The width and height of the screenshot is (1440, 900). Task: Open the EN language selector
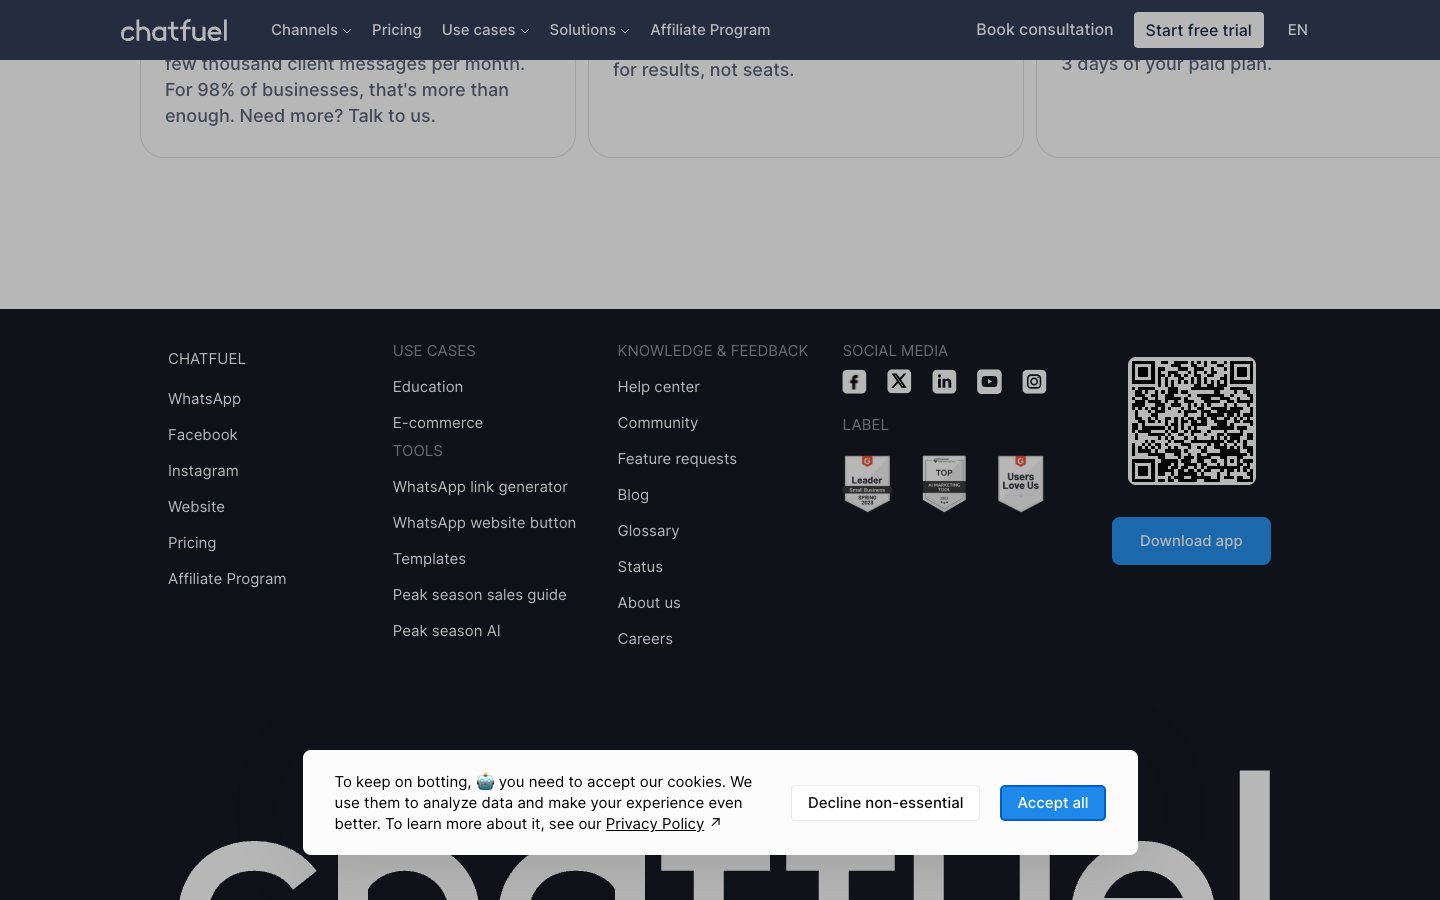1297,30
